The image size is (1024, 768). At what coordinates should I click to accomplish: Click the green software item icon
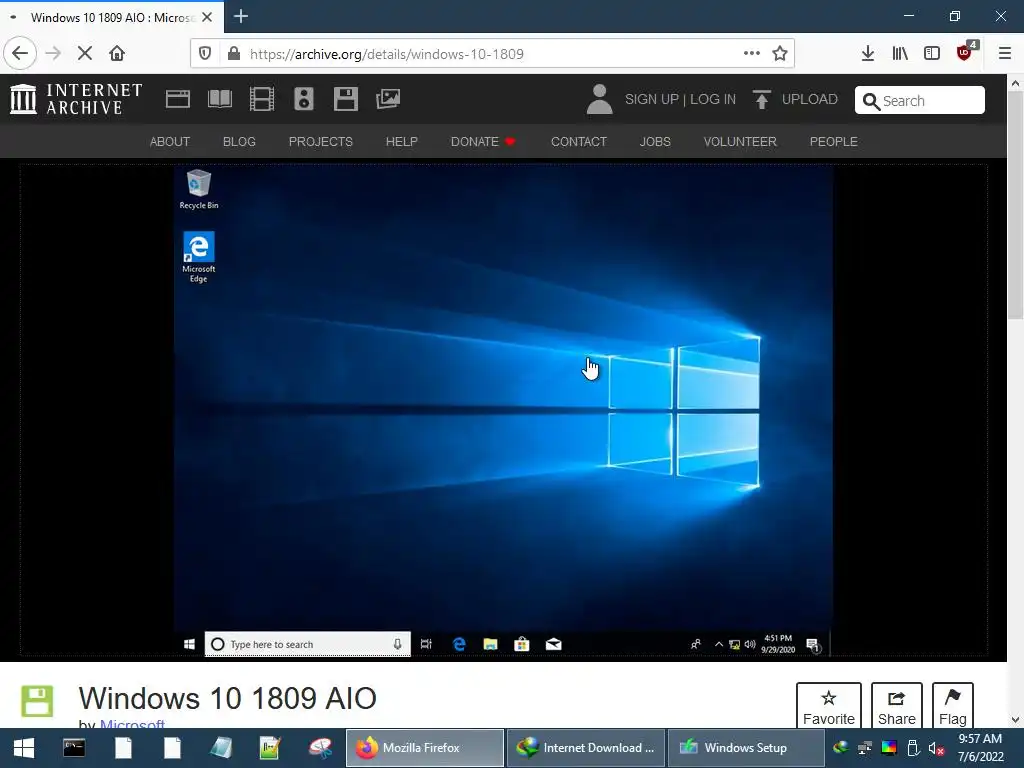click(x=37, y=701)
